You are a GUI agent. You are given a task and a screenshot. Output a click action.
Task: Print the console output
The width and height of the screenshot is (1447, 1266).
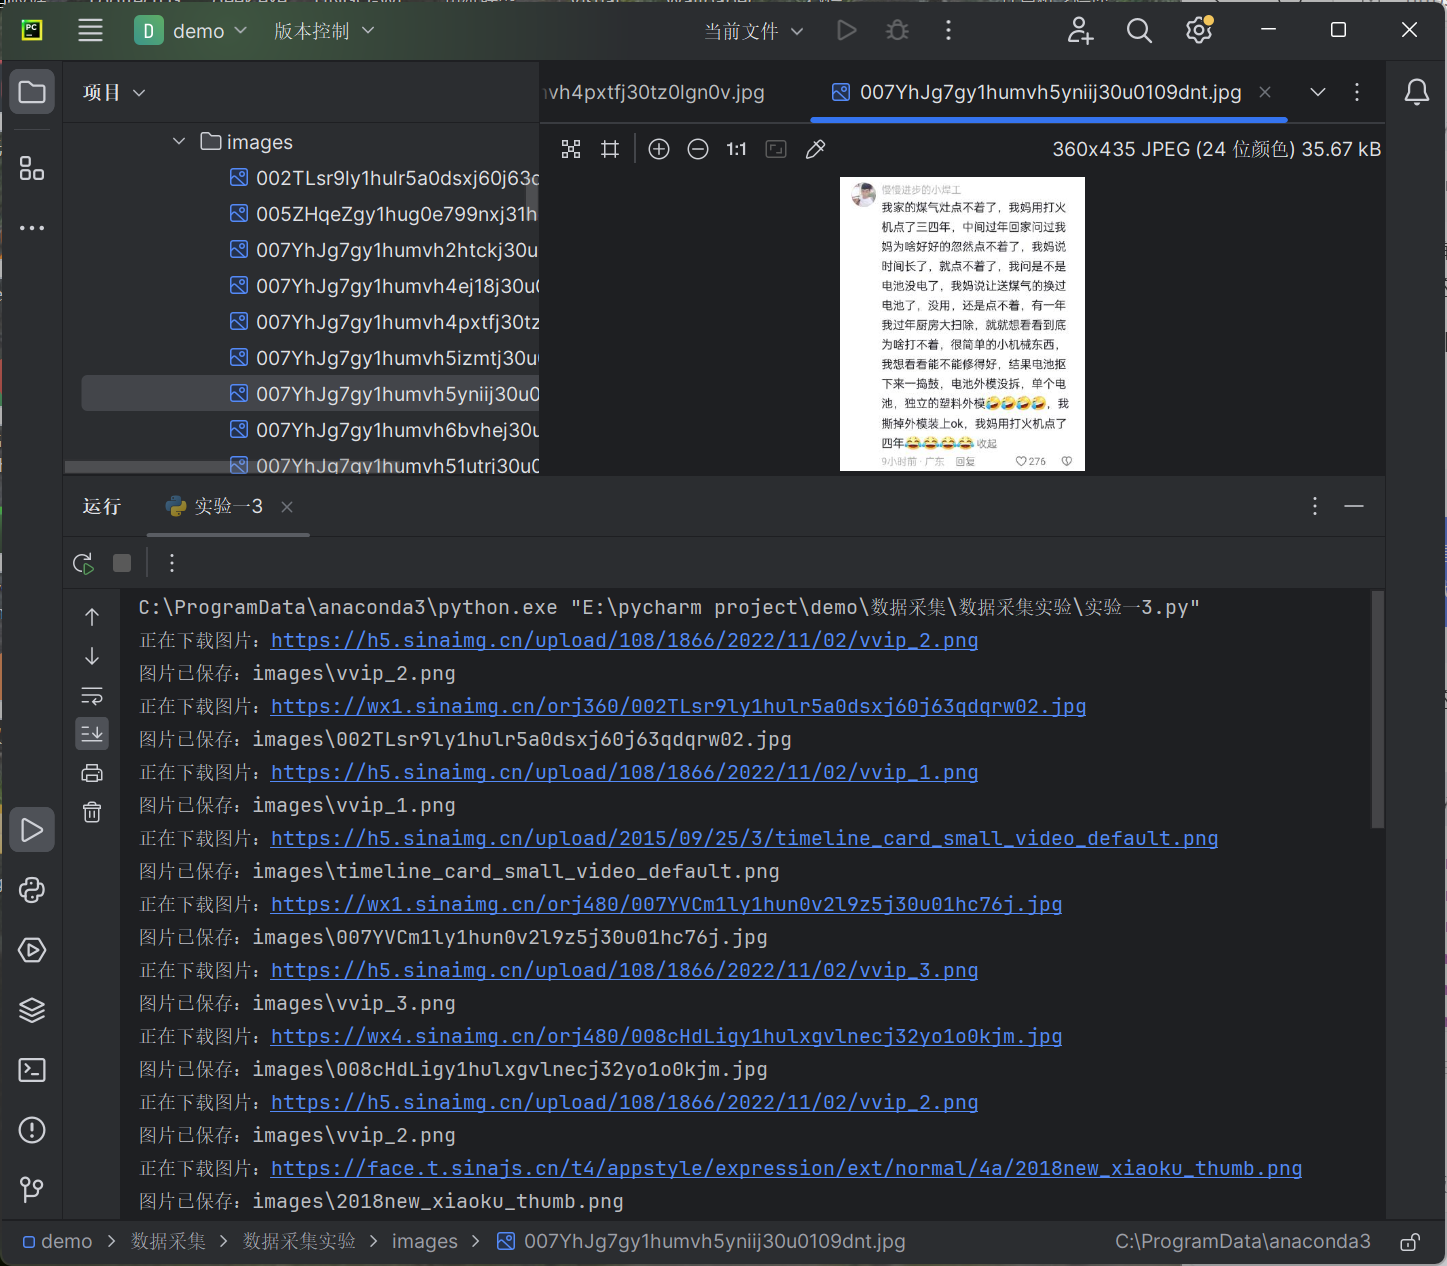point(92,773)
